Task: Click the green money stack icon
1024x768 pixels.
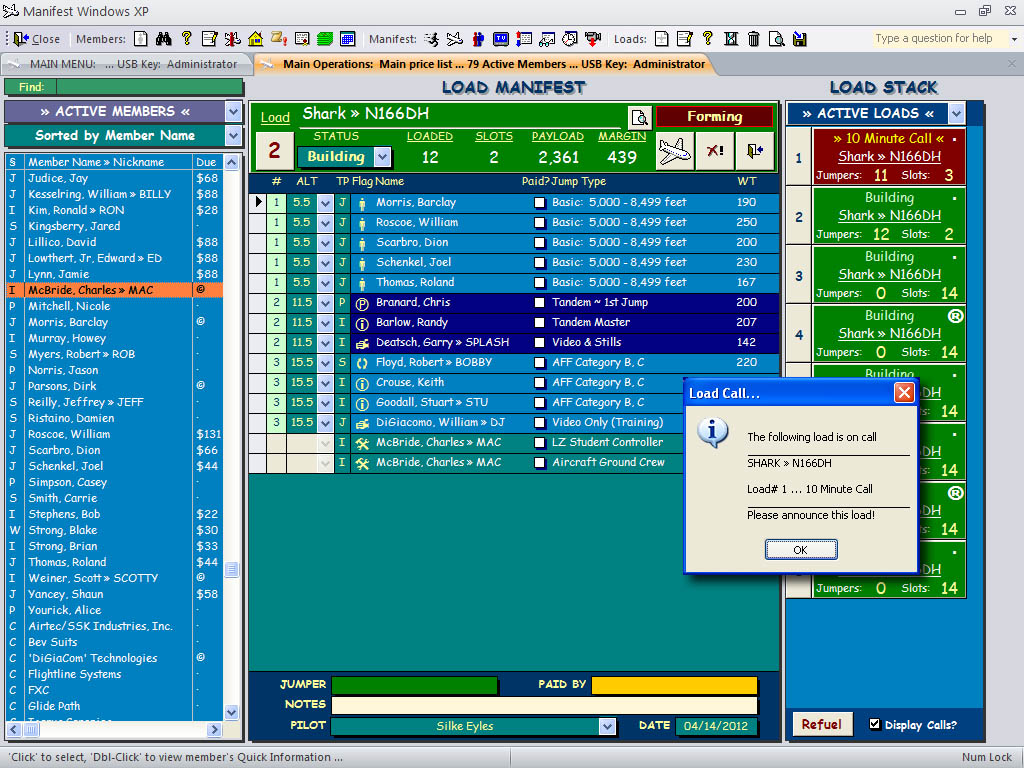Action: (x=325, y=39)
